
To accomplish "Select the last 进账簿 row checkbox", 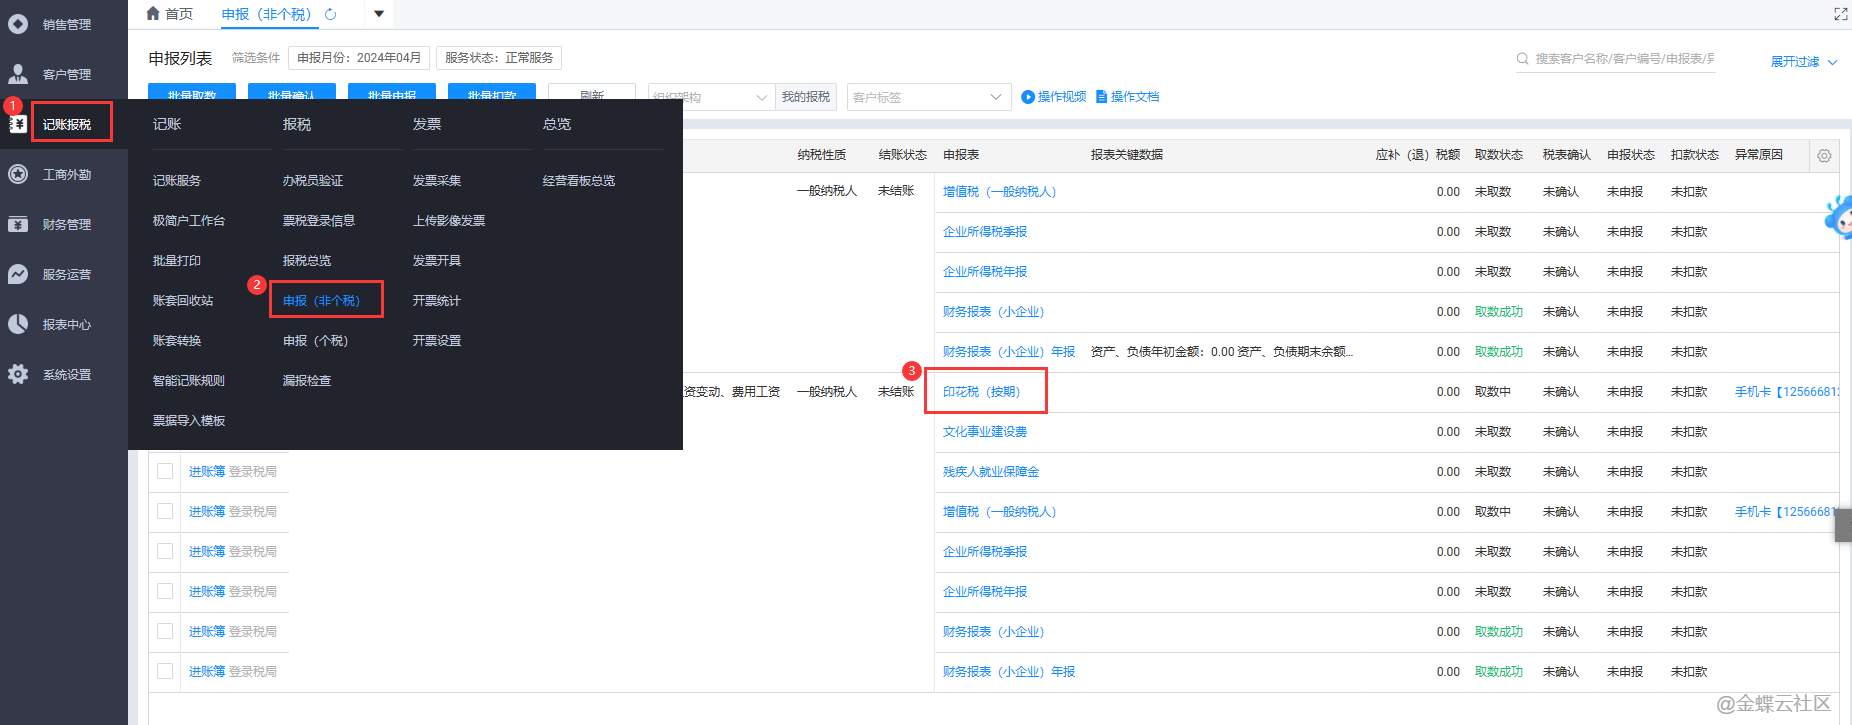I will point(165,671).
